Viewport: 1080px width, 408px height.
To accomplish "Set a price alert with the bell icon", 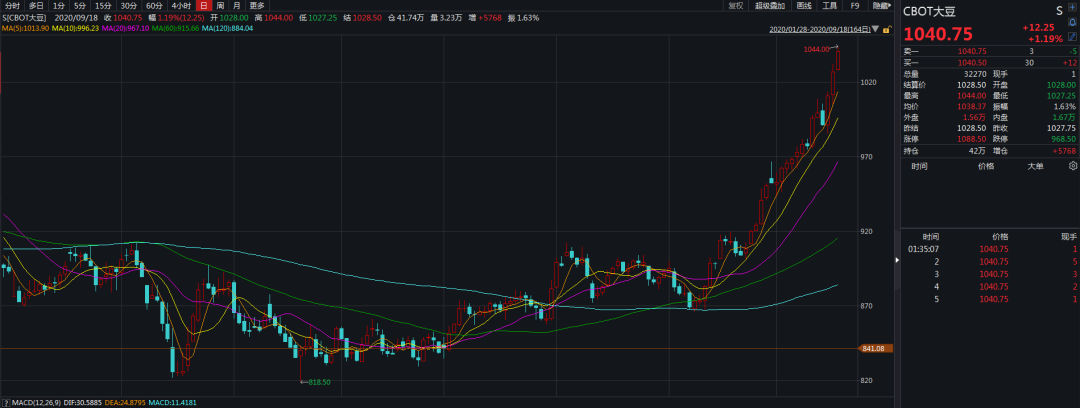I will [1072, 22].
